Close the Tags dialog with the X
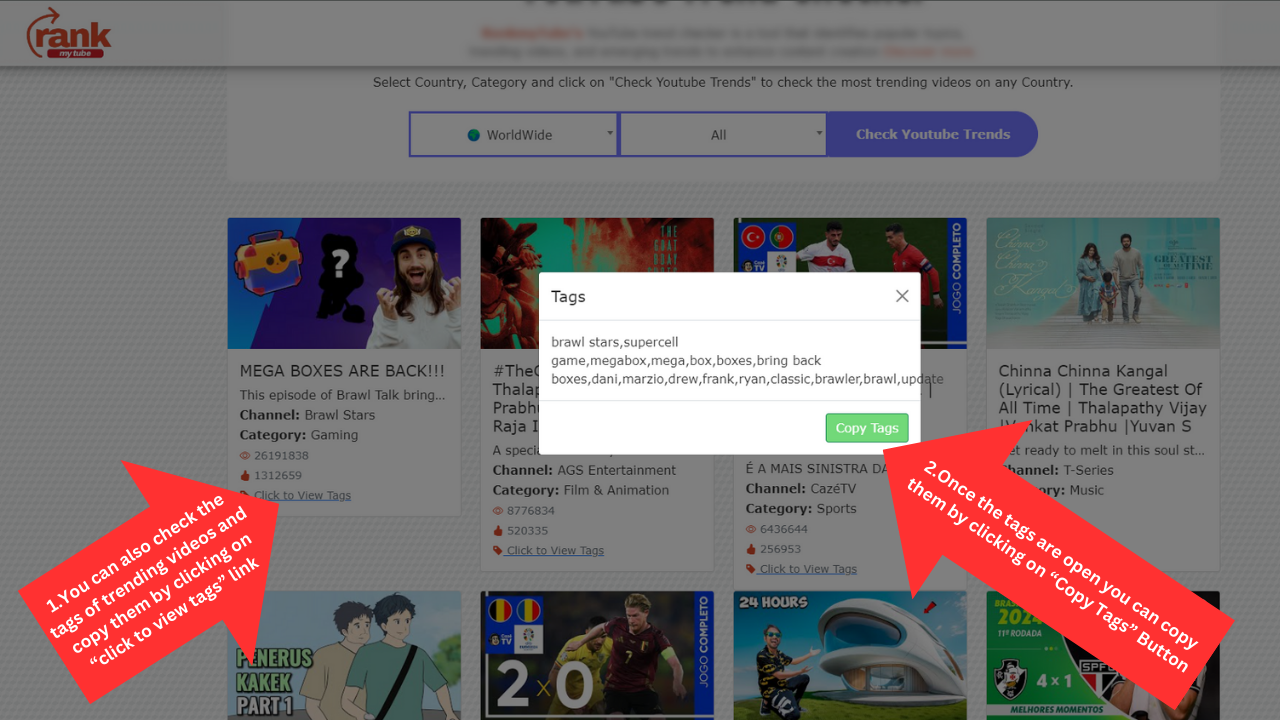 coord(902,296)
